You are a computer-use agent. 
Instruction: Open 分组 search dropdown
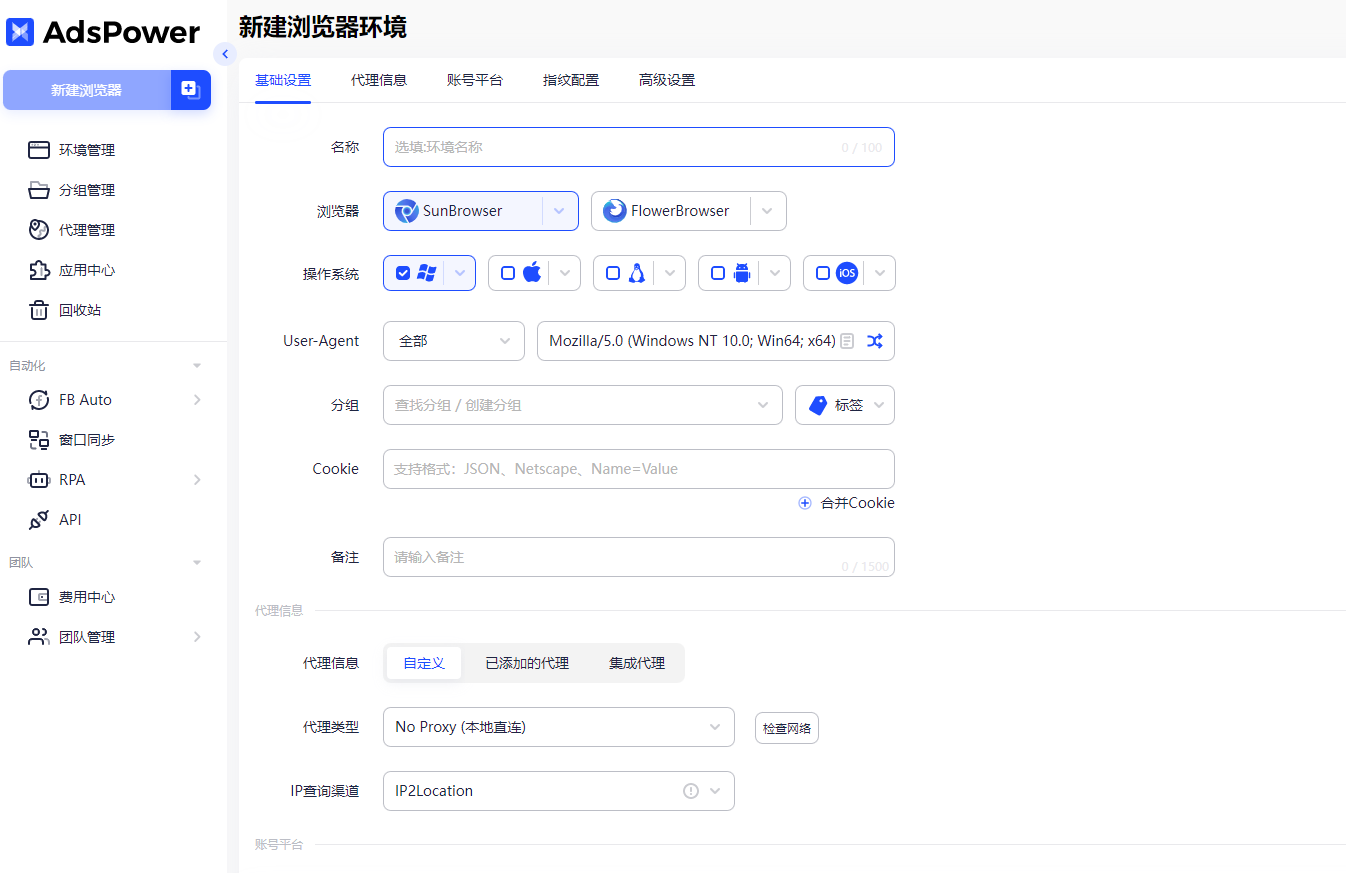(583, 405)
